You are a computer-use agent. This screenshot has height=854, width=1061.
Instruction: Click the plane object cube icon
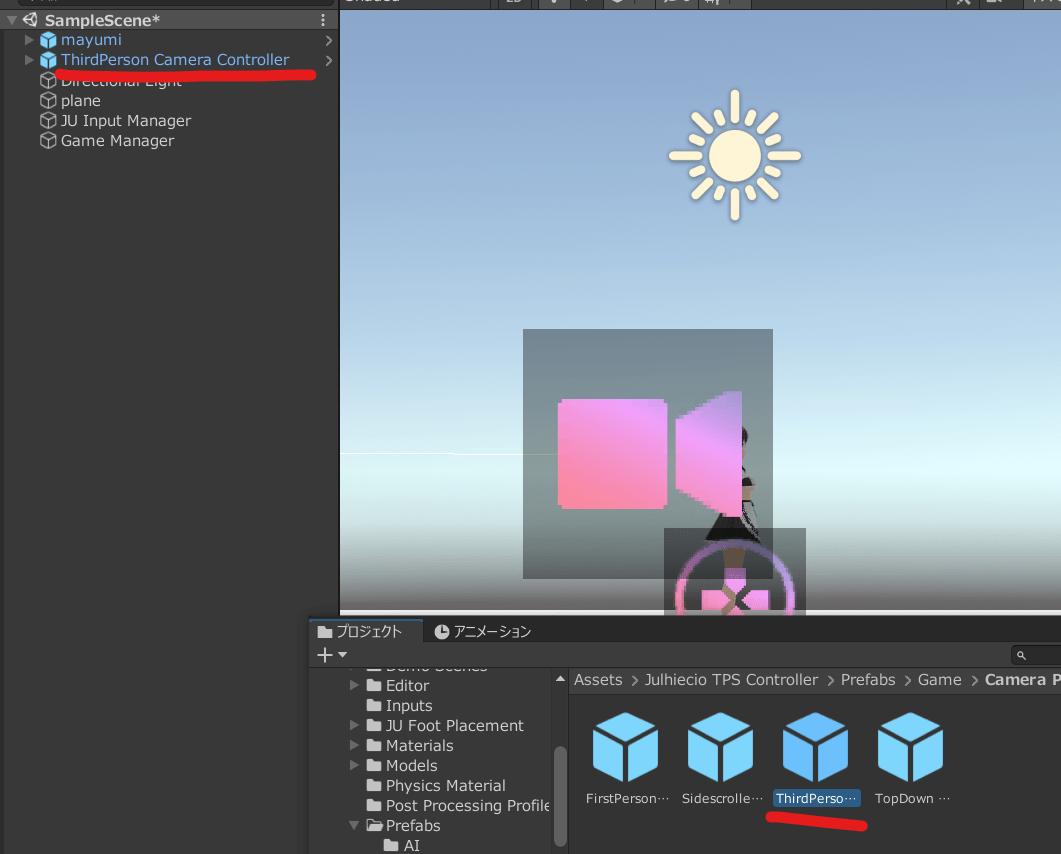pyautogui.click(x=48, y=101)
